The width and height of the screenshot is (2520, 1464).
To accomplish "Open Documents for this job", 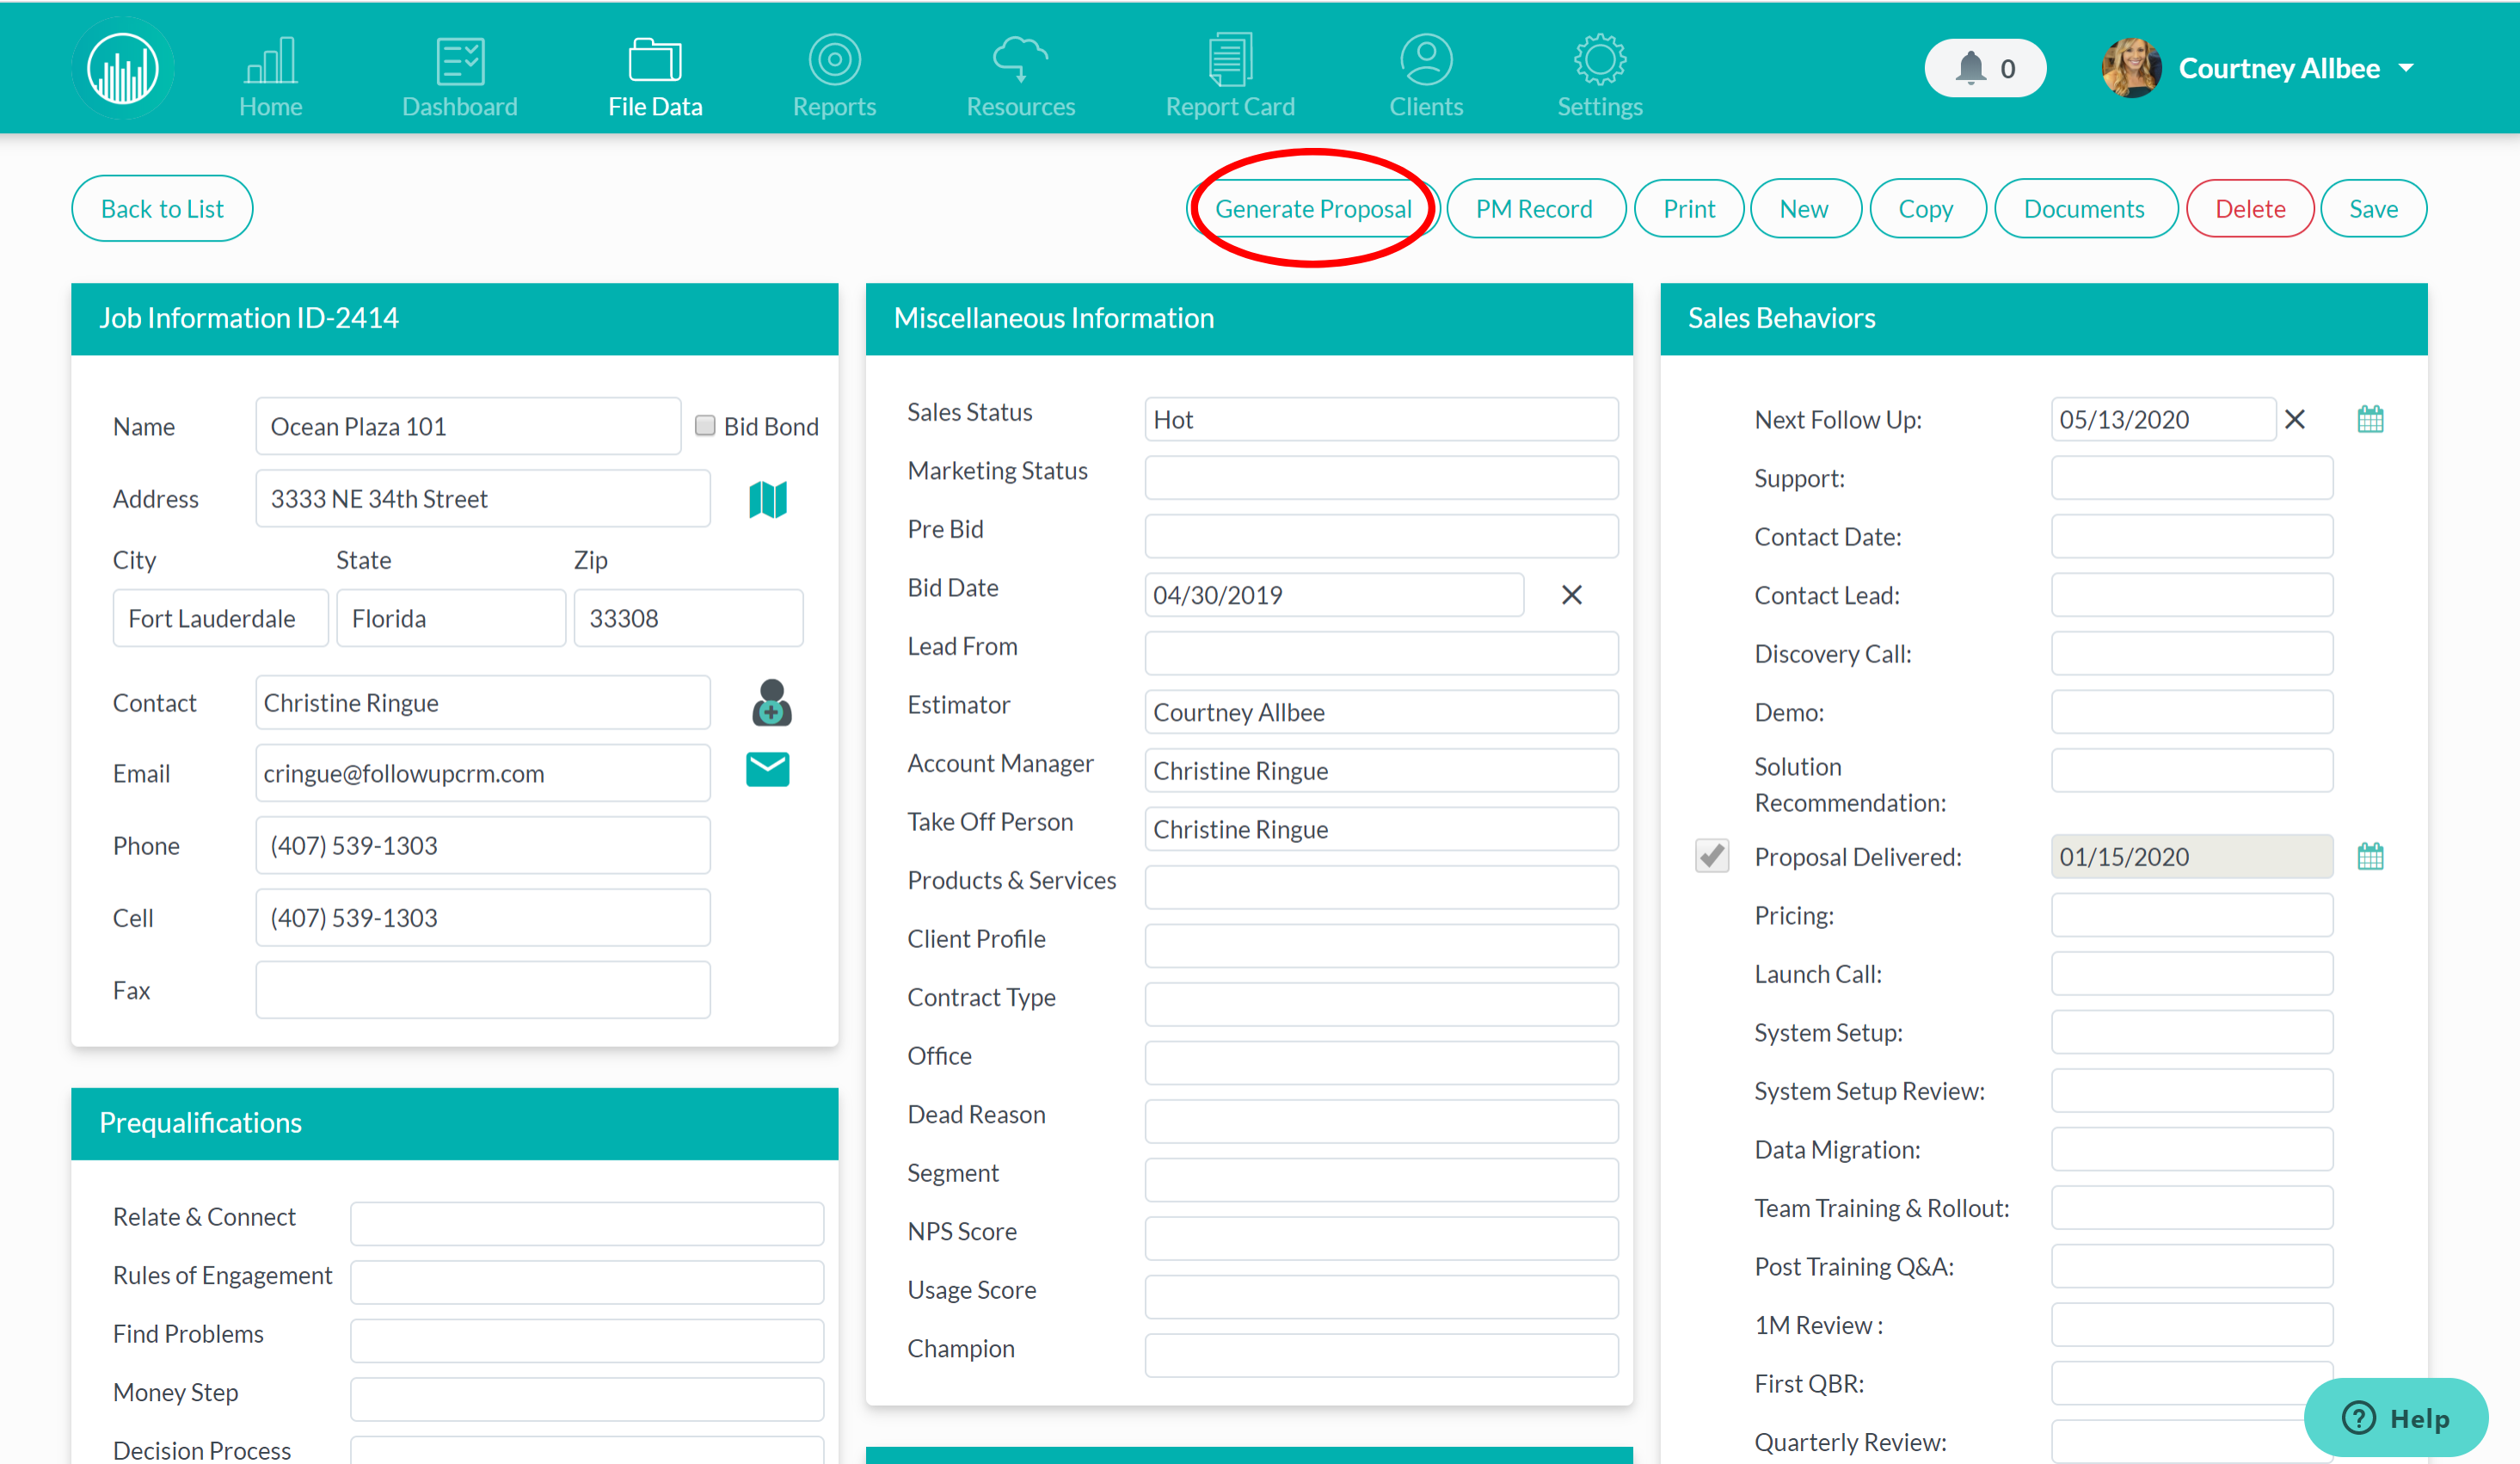I will click(x=2085, y=208).
